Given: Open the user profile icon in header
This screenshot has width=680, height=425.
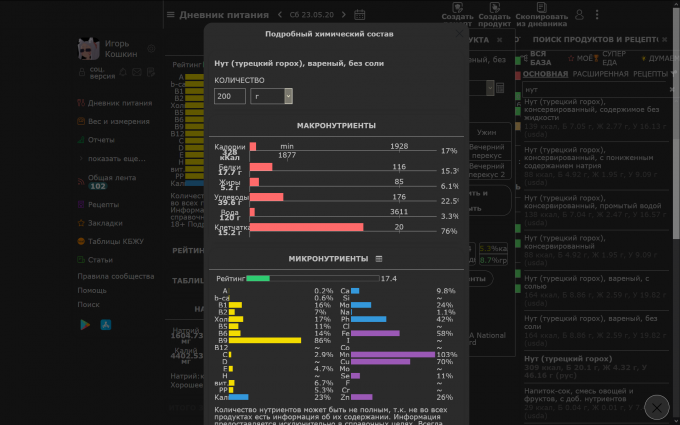Looking at the screenshot, I should coord(580,15).
